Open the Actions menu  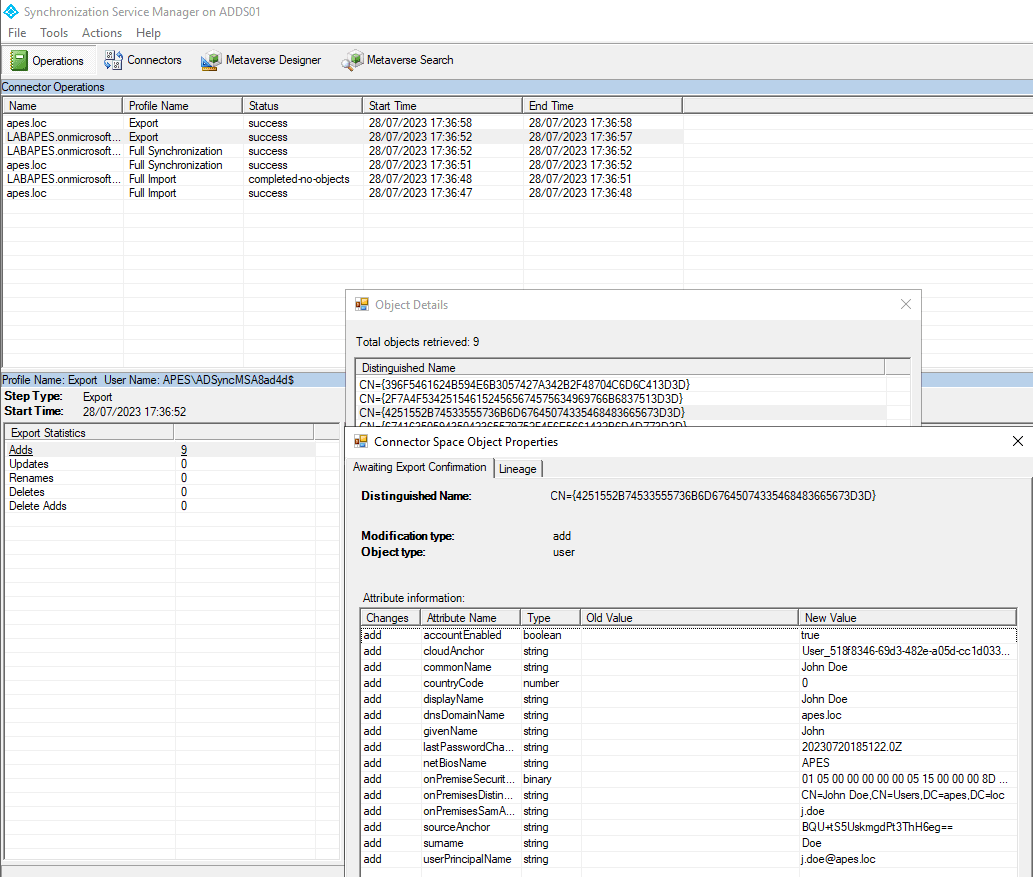point(102,33)
